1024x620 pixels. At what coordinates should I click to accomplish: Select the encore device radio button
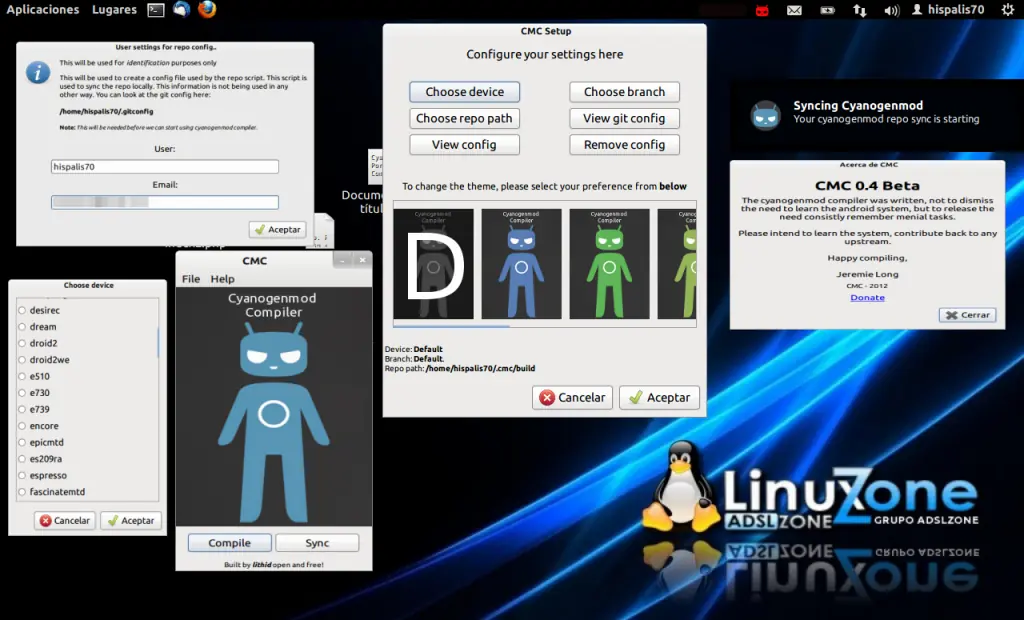pyautogui.click(x=22, y=426)
